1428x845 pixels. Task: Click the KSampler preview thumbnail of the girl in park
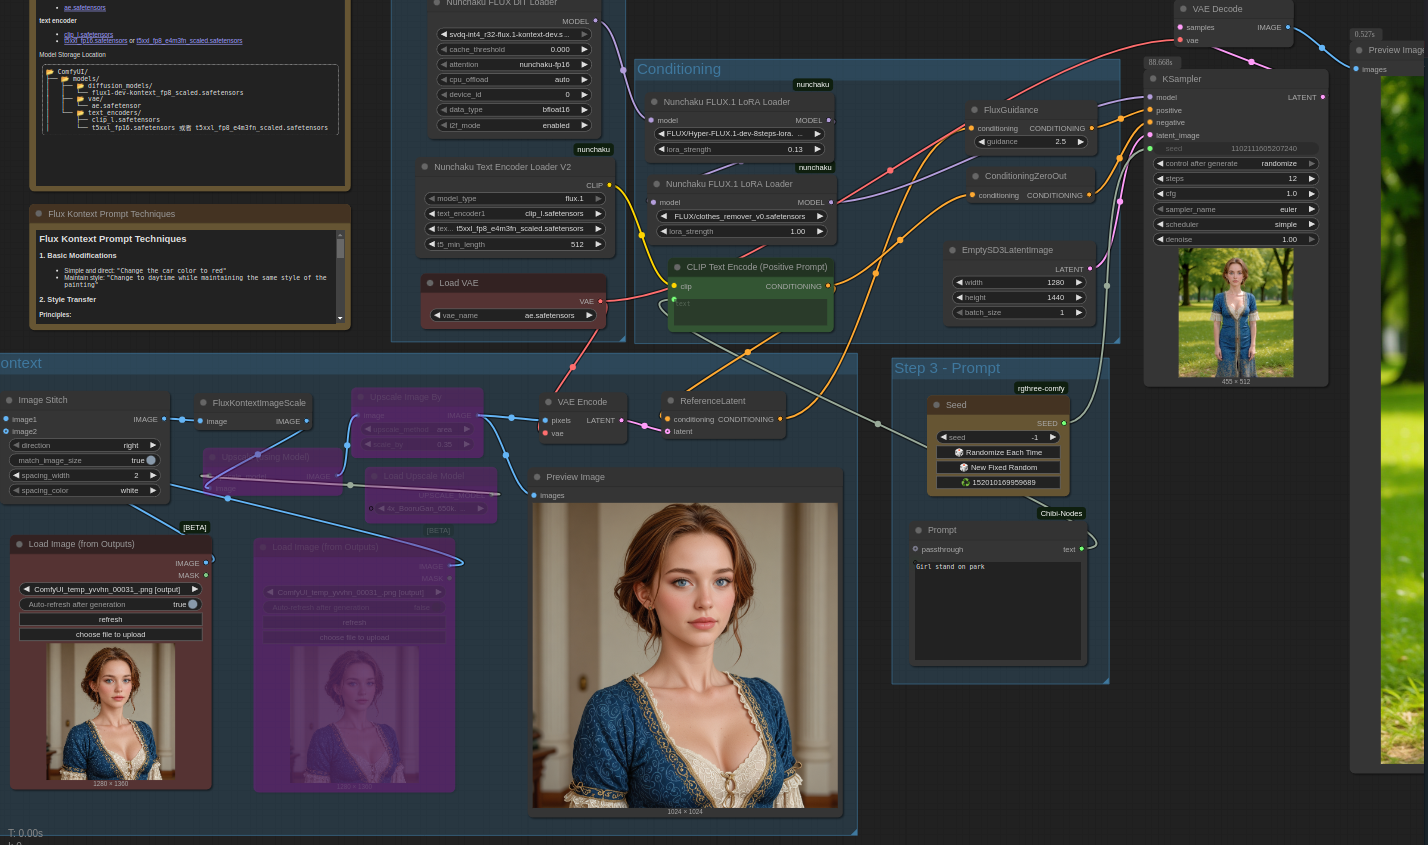[x=1236, y=313]
